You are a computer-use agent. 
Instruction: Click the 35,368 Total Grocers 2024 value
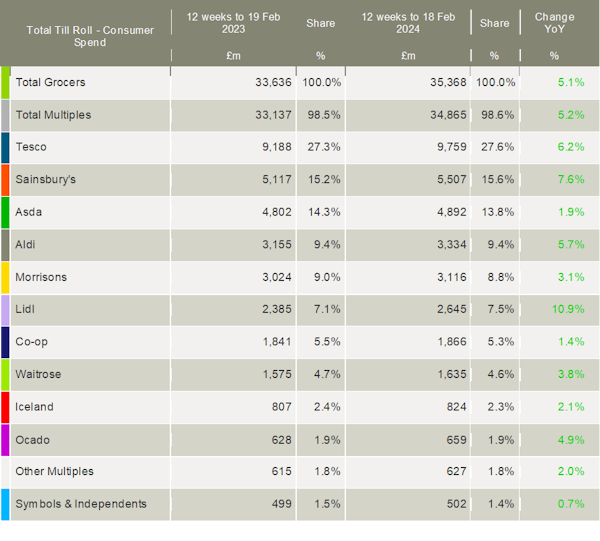tap(448, 82)
